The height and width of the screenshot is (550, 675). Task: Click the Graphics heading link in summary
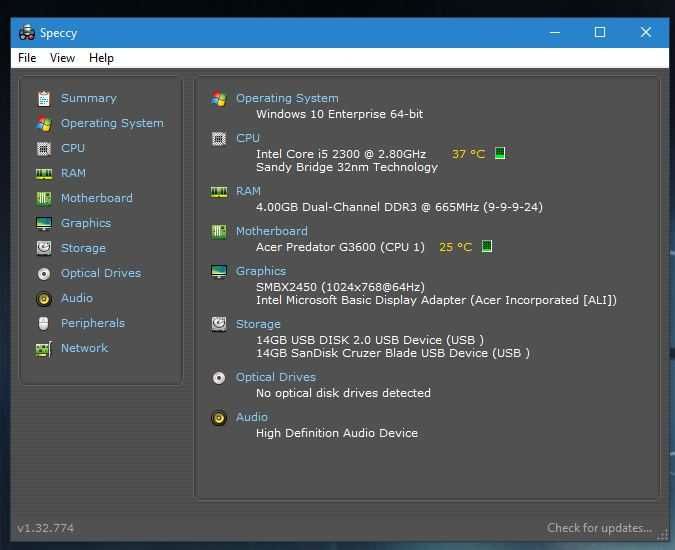[x=261, y=271]
